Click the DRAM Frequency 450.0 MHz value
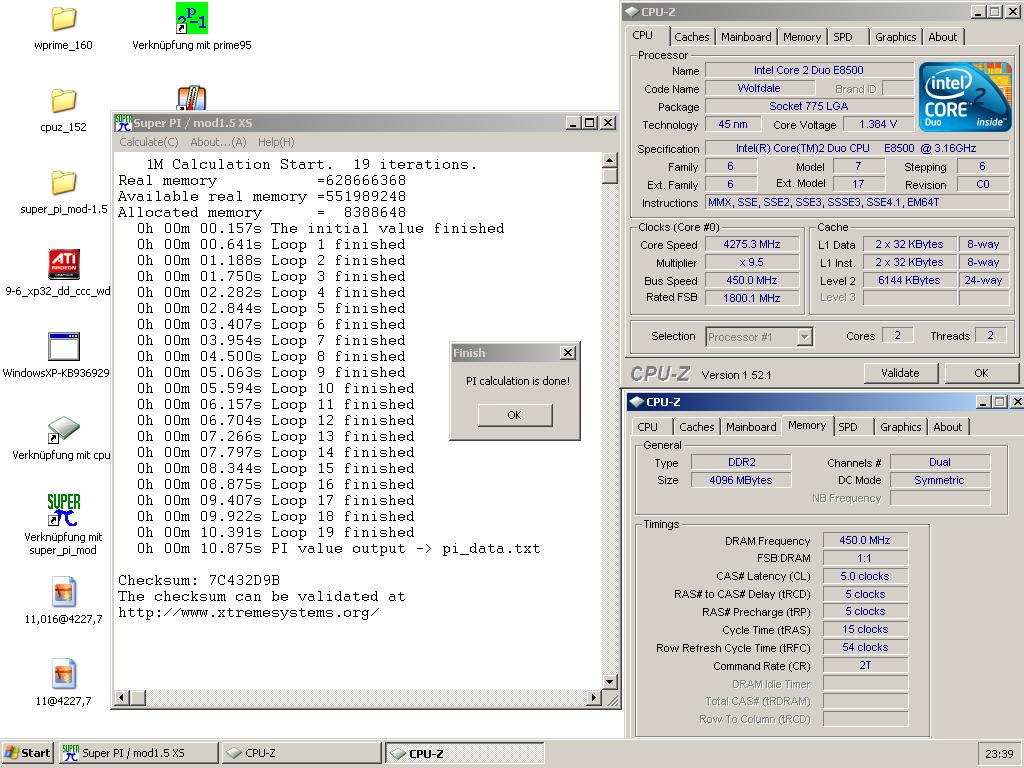The image size is (1024, 768). (x=865, y=540)
